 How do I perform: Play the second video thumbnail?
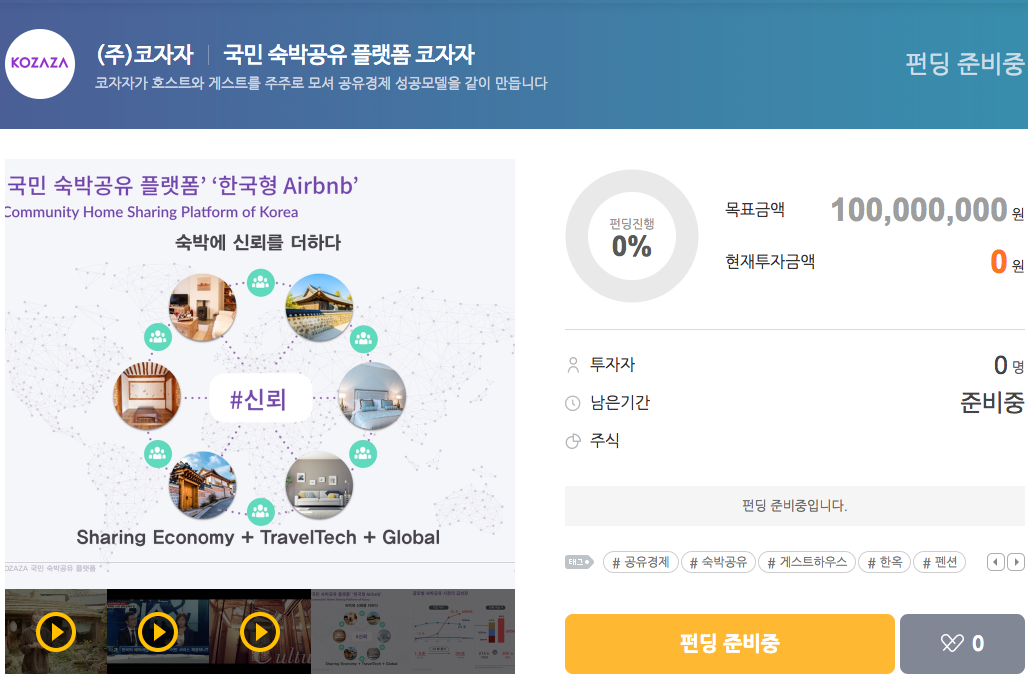[158, 632]
